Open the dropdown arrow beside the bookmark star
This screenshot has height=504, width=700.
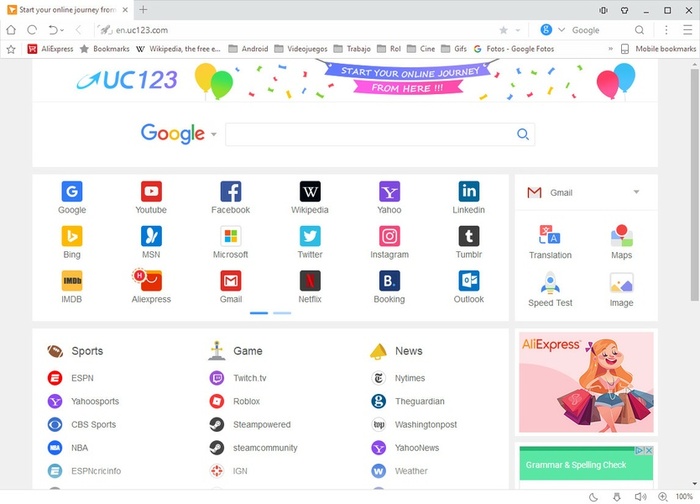tap(518, 30)
